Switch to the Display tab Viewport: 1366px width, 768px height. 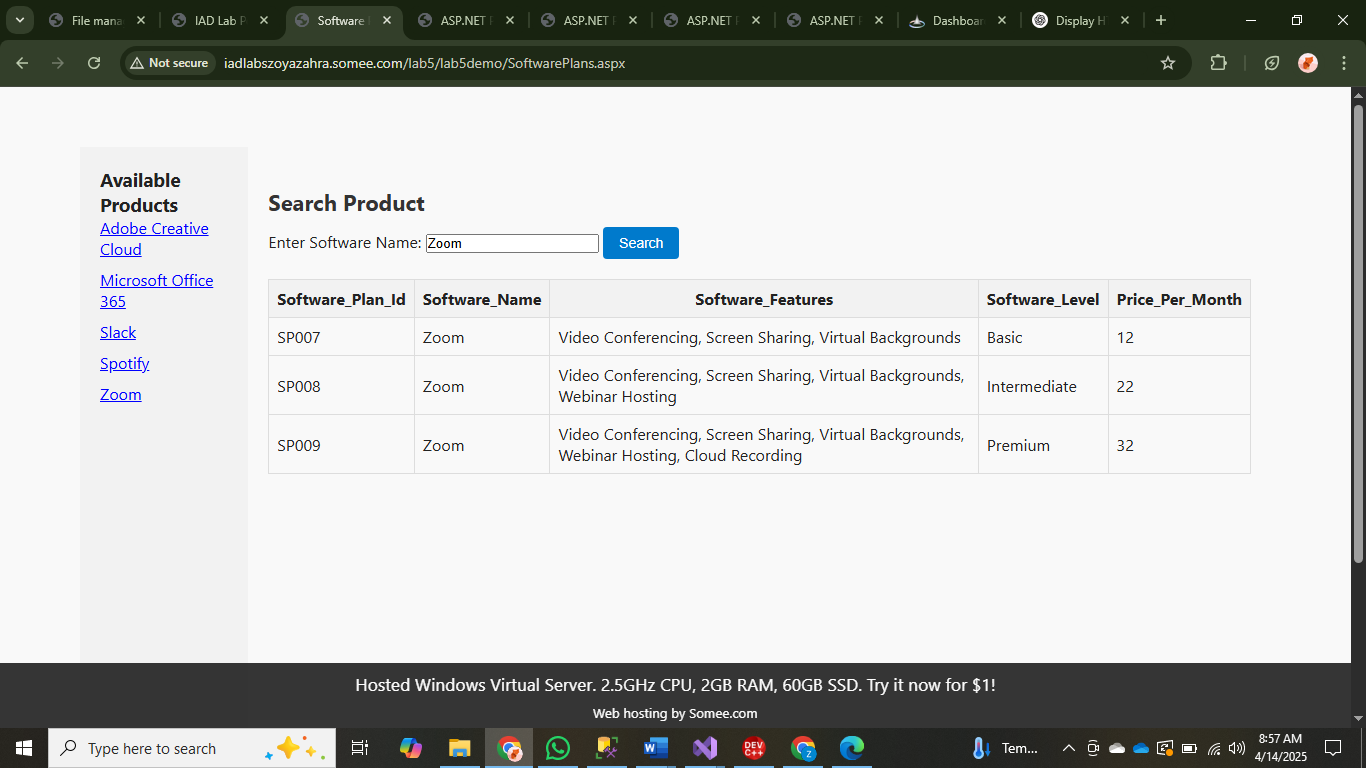1080,20
